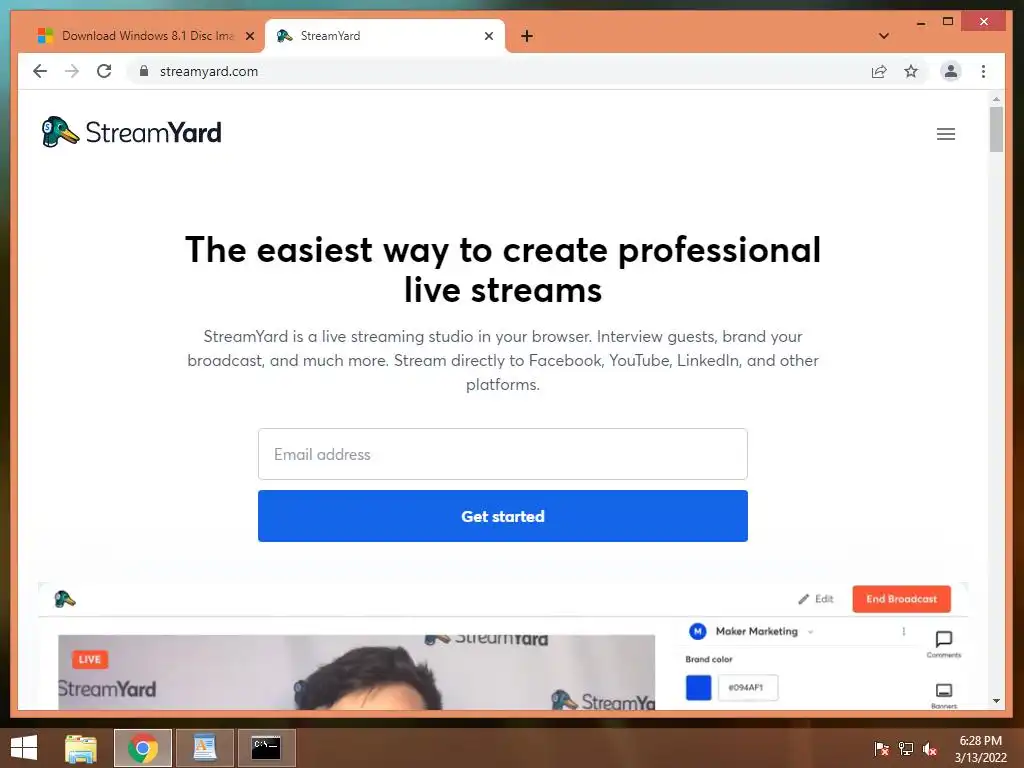Viewport: 1024px width, 768px height.
Task: Click the LIVE badge on video
Action: (89, 660)
